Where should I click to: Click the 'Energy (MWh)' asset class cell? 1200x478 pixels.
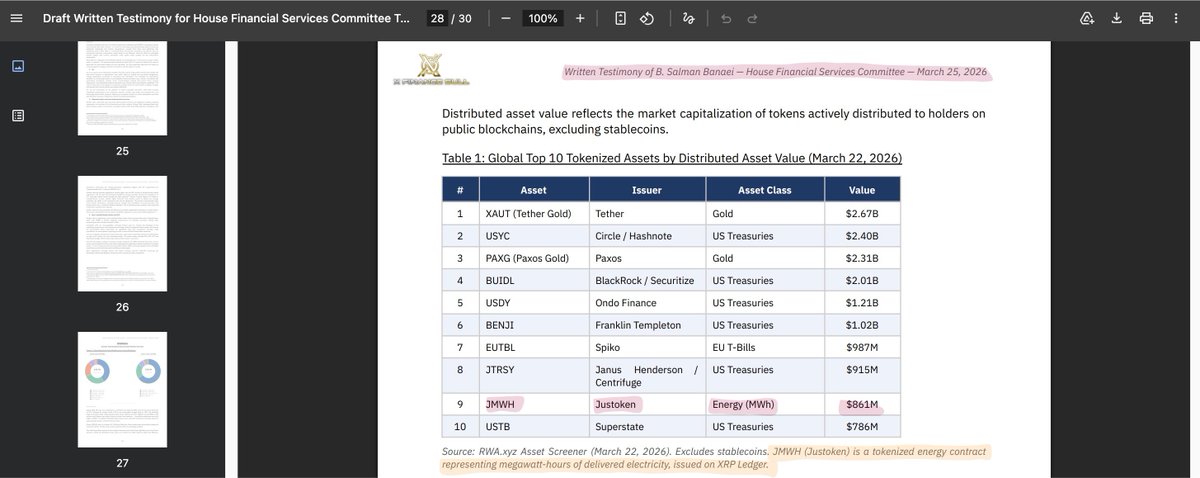tap(765, 404)
